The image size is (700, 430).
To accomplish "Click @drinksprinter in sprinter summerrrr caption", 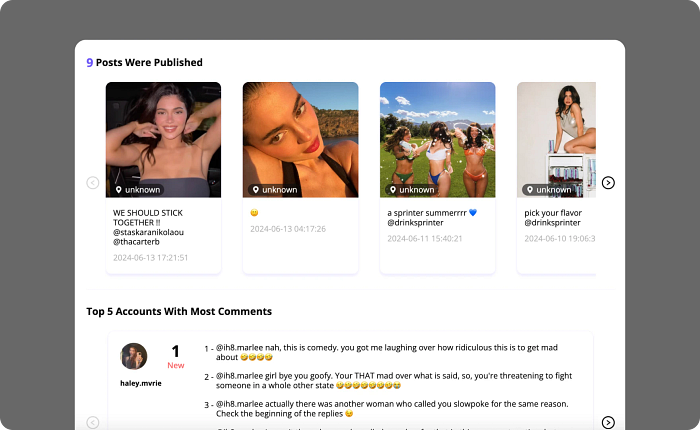I will tap(415, 223).
